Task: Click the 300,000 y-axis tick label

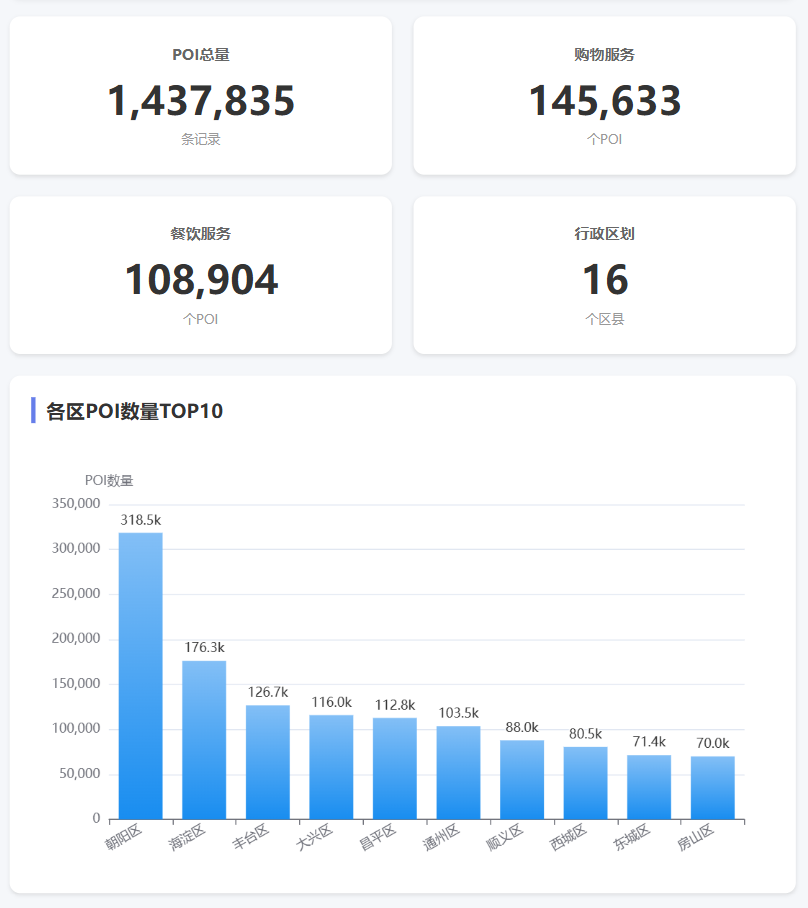Action: (76, 548)
